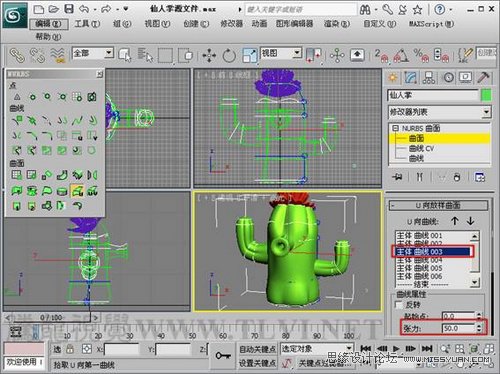Click the Edit Named Selection Sets icon
This screenshot has width=500, height=374.
(466, 55)
